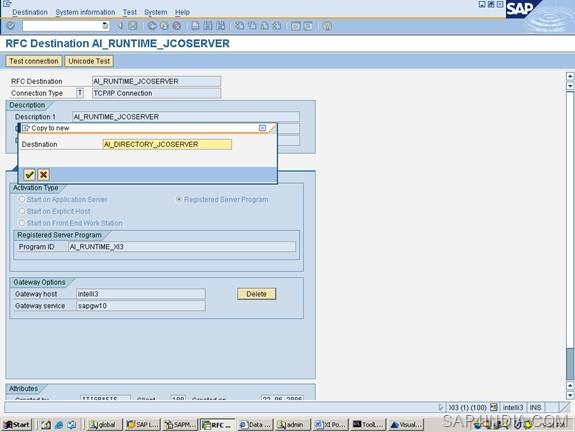This screenshot has height=432, width=575.
Task: Click the green Back arrow icon
Action: coord(152,26)
